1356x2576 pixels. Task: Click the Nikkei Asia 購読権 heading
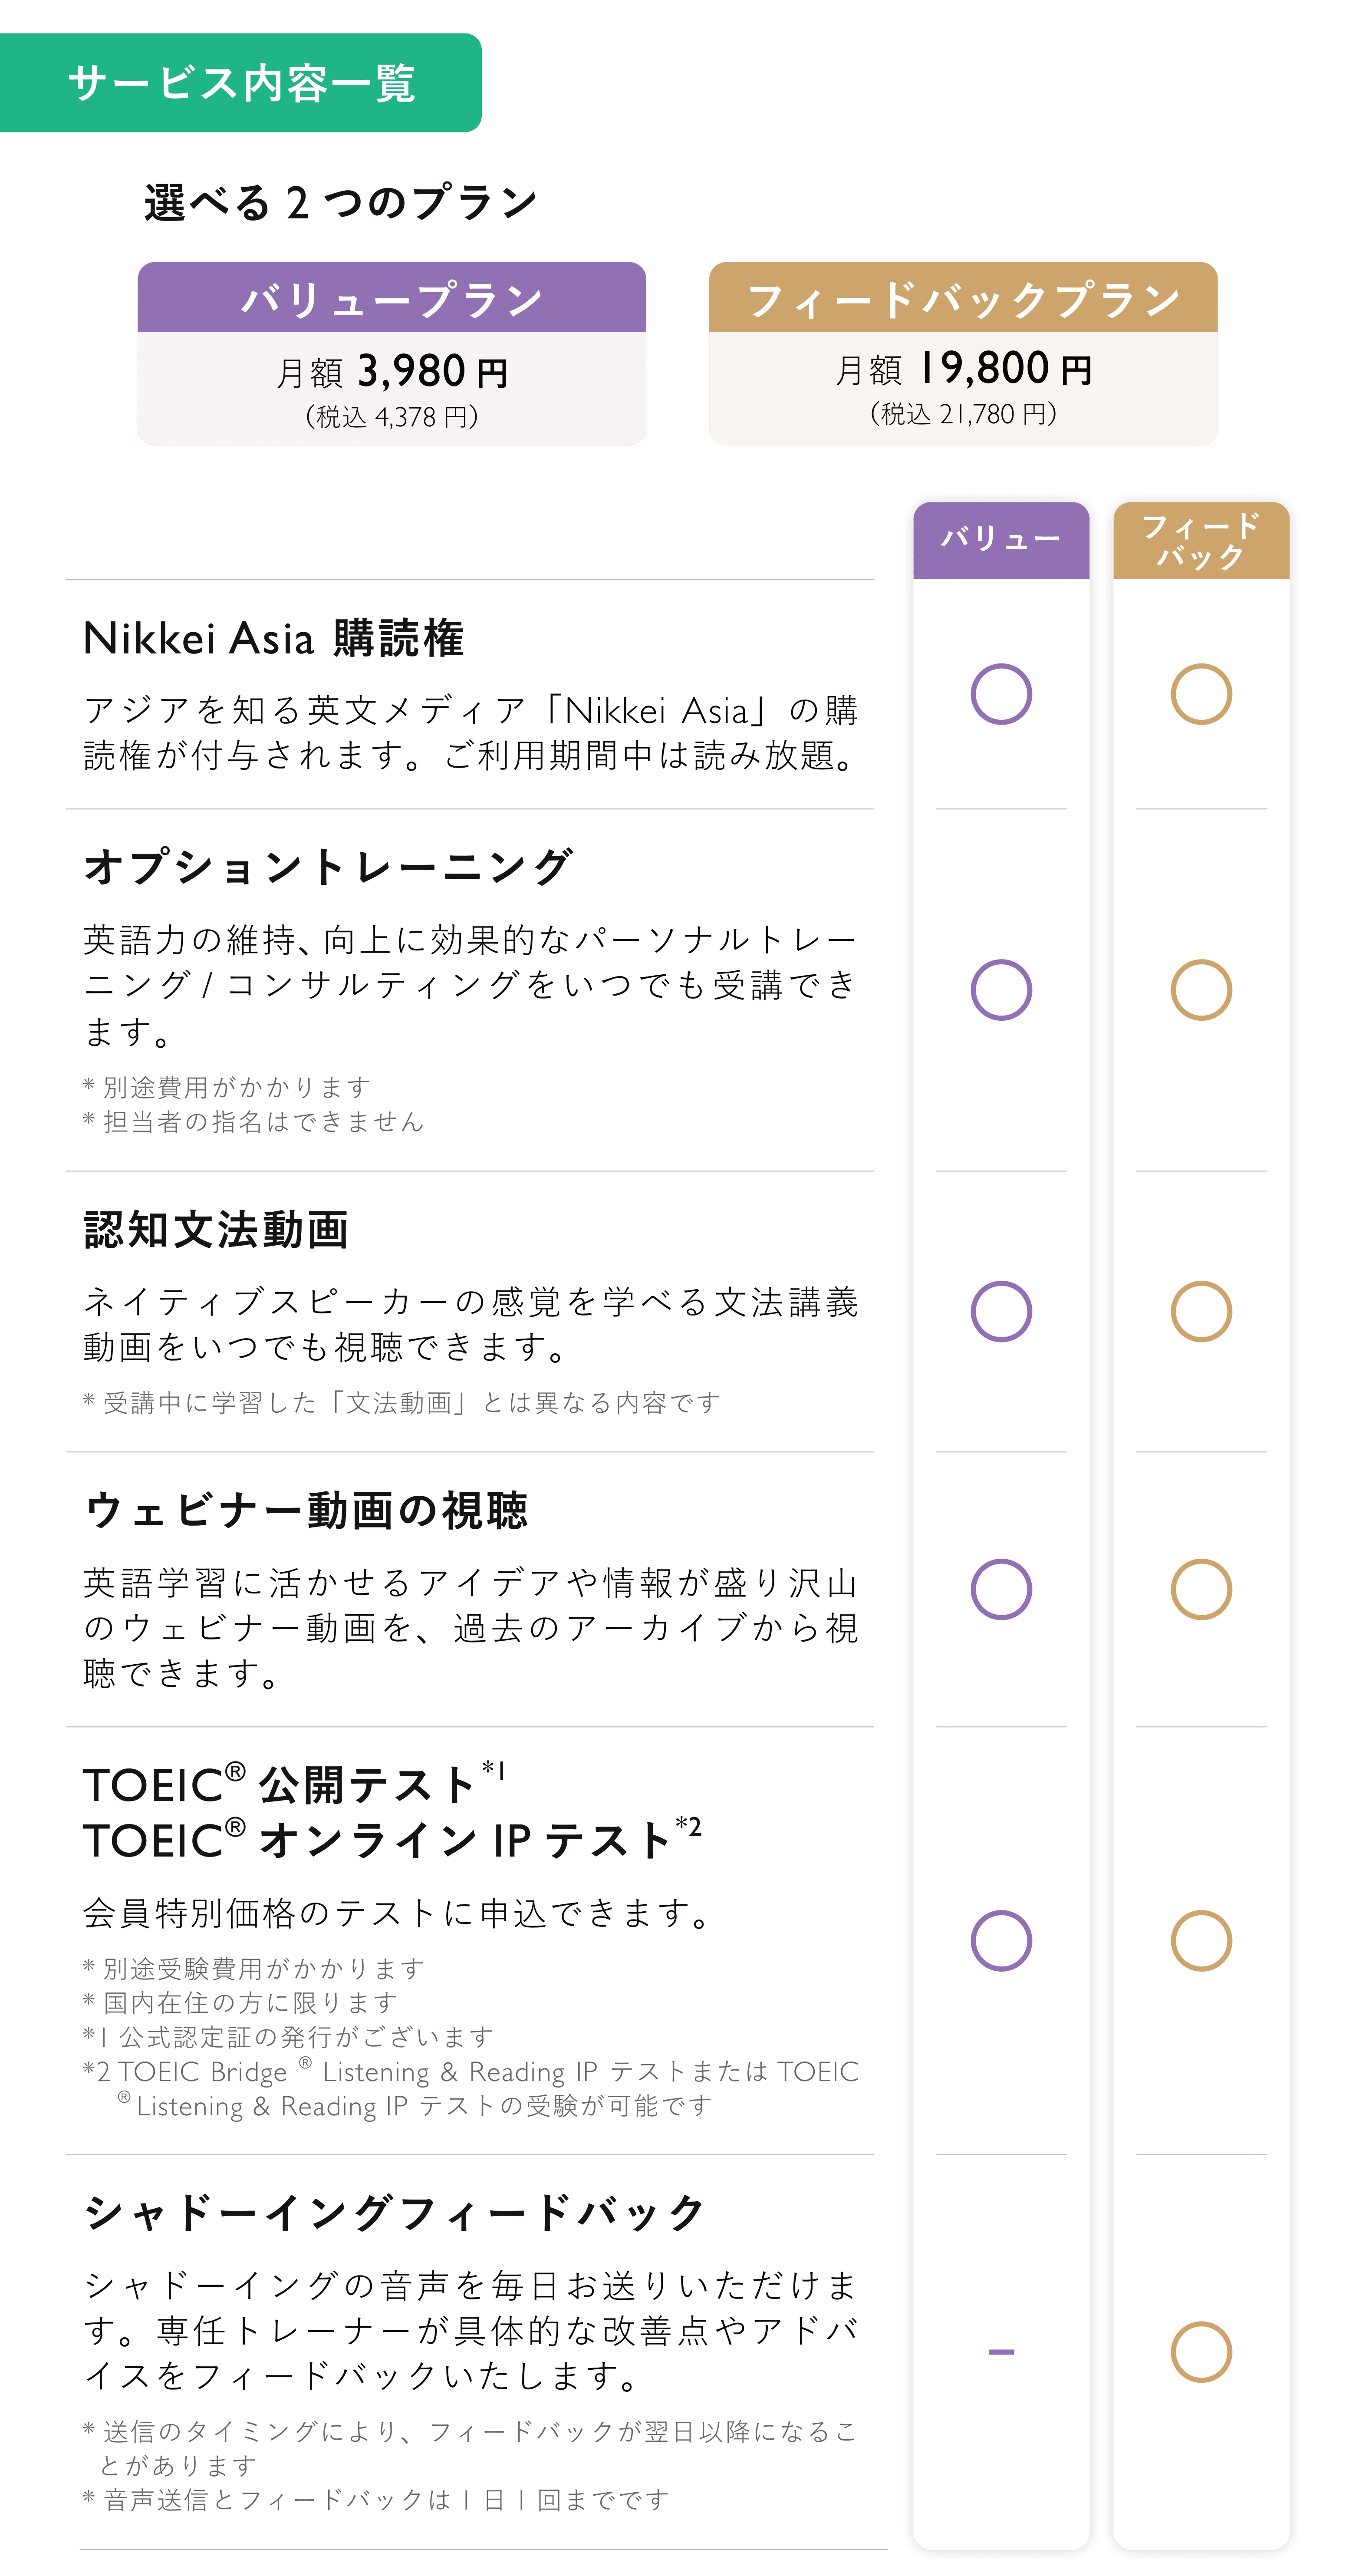pyautogui.click(x=273, y=638)
